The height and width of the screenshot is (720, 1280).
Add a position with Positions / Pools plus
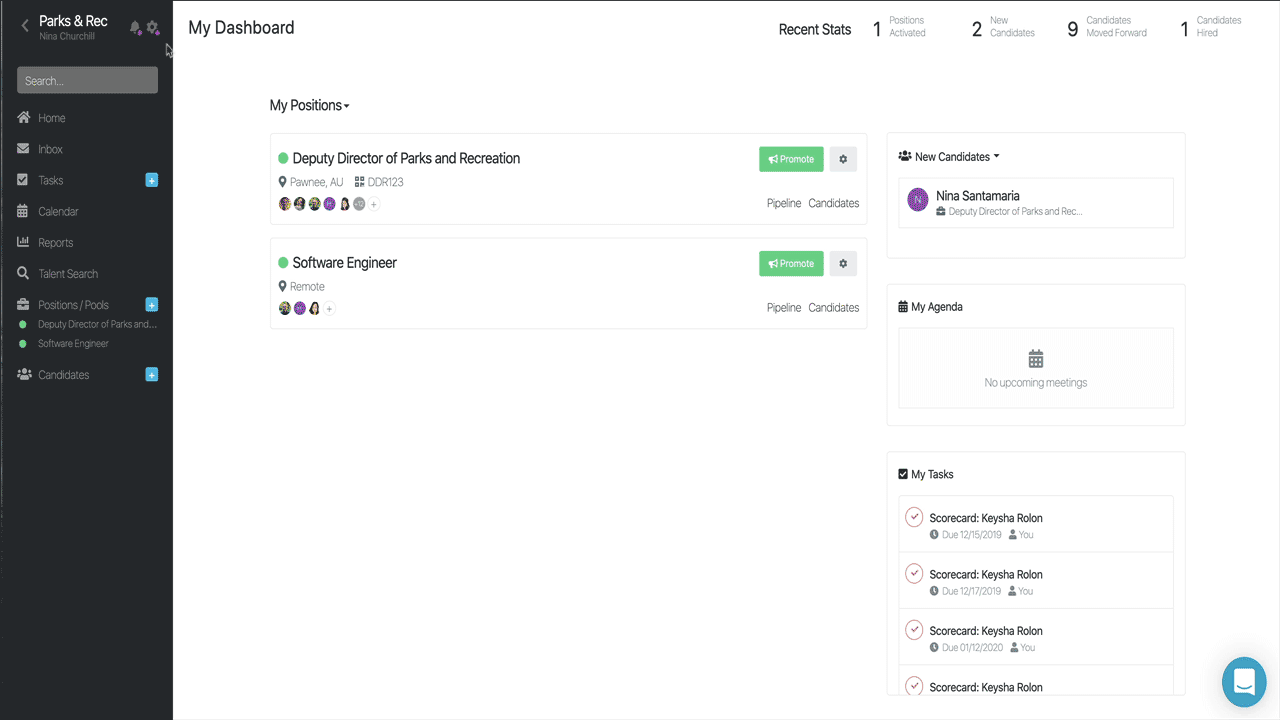(x=152, y=304)
